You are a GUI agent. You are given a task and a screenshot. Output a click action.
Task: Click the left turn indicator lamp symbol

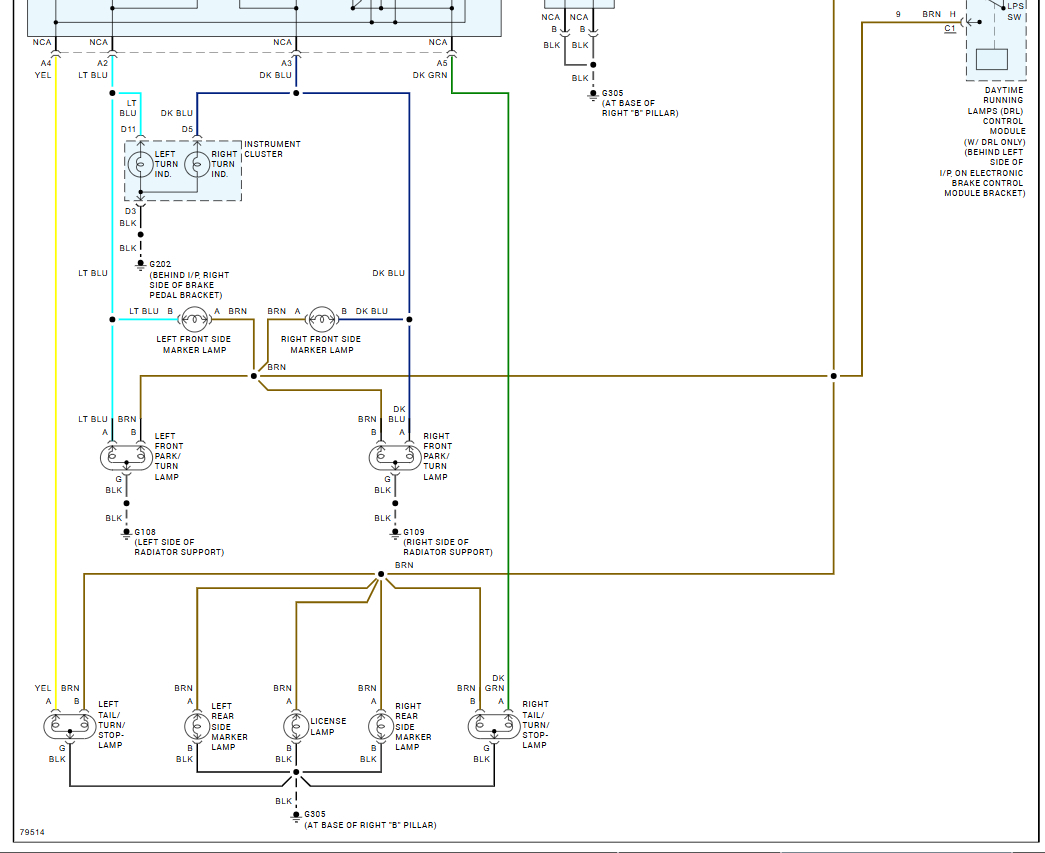pos(140,165)
